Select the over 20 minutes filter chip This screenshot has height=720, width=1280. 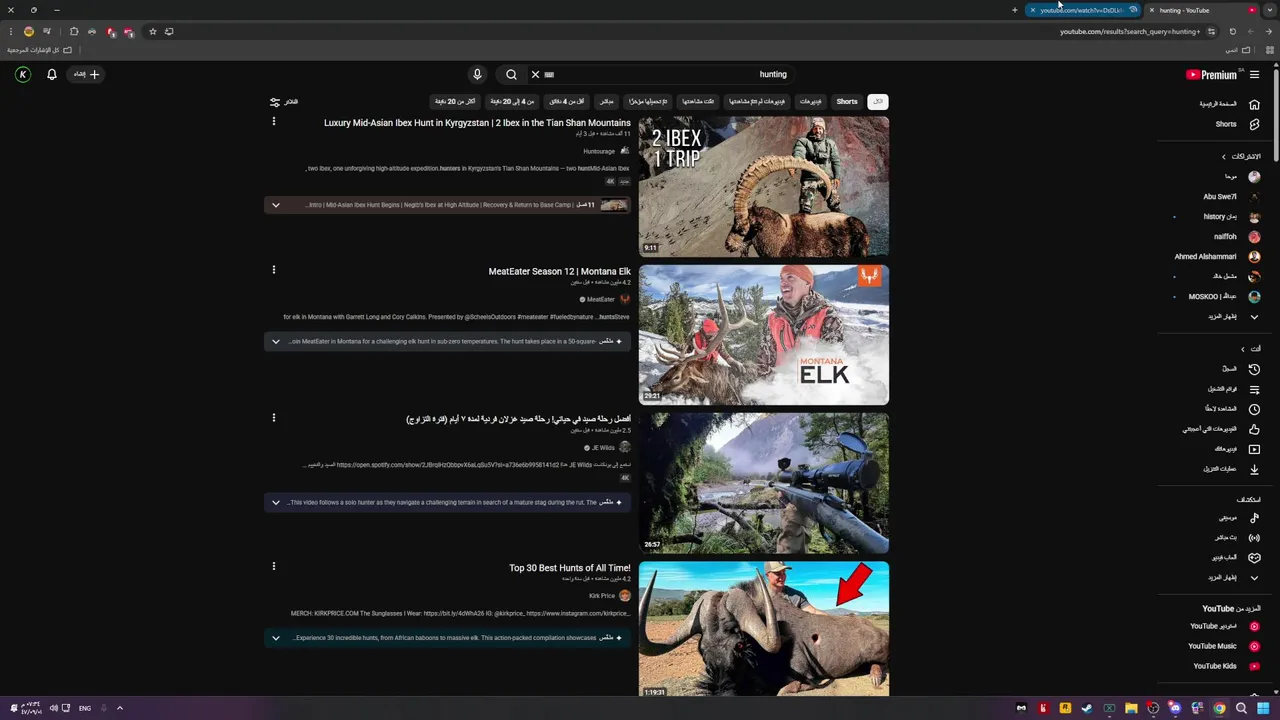(x=454, y=102)
